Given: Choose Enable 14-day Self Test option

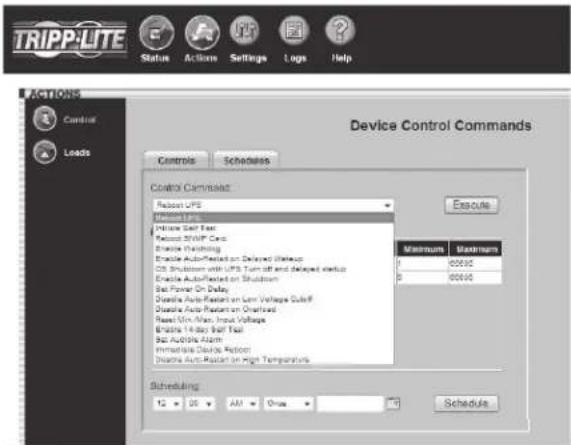Looking at the screenshot, I should coord(273,330).
